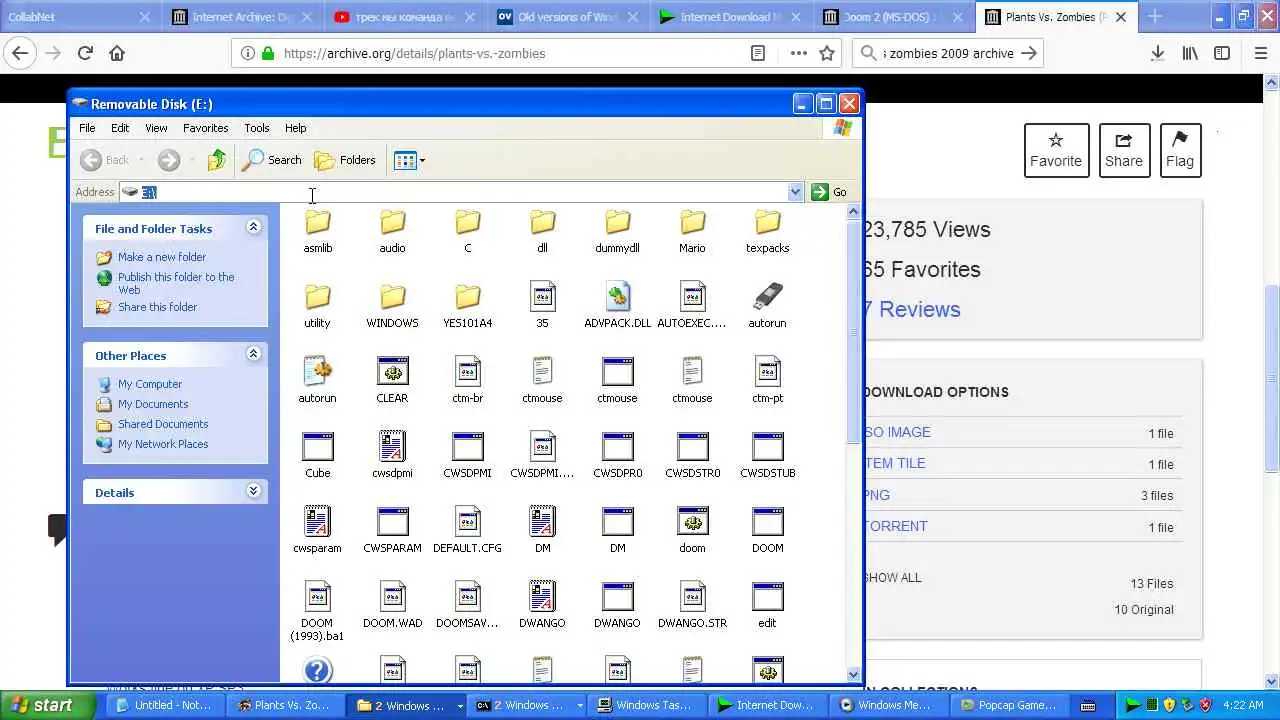1280x720 pixels.
Task: Expand the Explorer address bar dropdown
Action: pyautogui.click(x=795, y=192)
